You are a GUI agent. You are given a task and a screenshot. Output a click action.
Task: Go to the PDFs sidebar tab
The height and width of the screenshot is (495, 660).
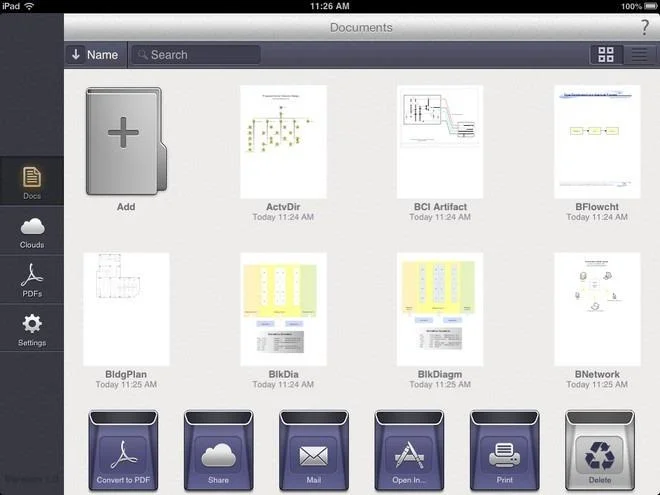pos(32,280)
